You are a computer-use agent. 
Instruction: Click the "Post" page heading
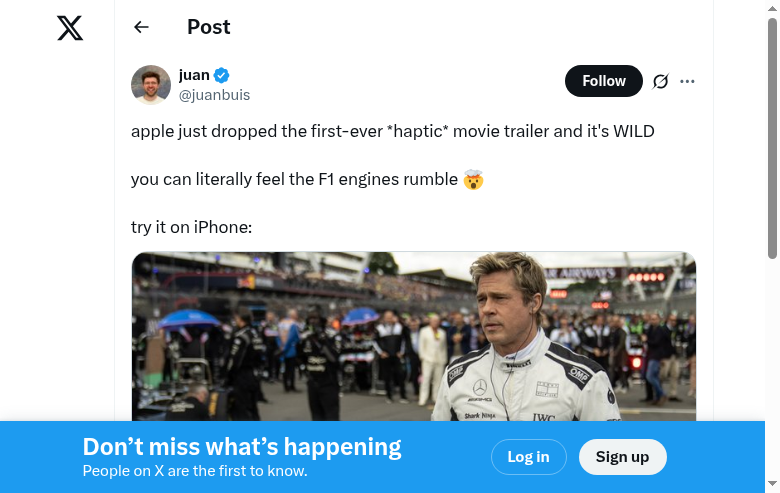209,27
